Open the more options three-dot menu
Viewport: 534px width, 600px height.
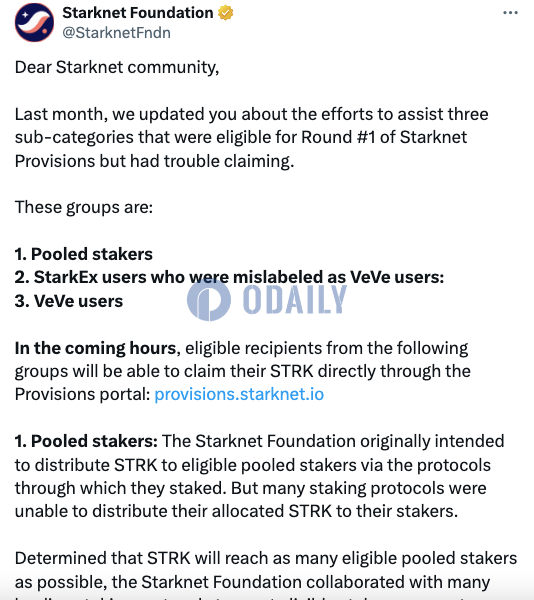510,13
